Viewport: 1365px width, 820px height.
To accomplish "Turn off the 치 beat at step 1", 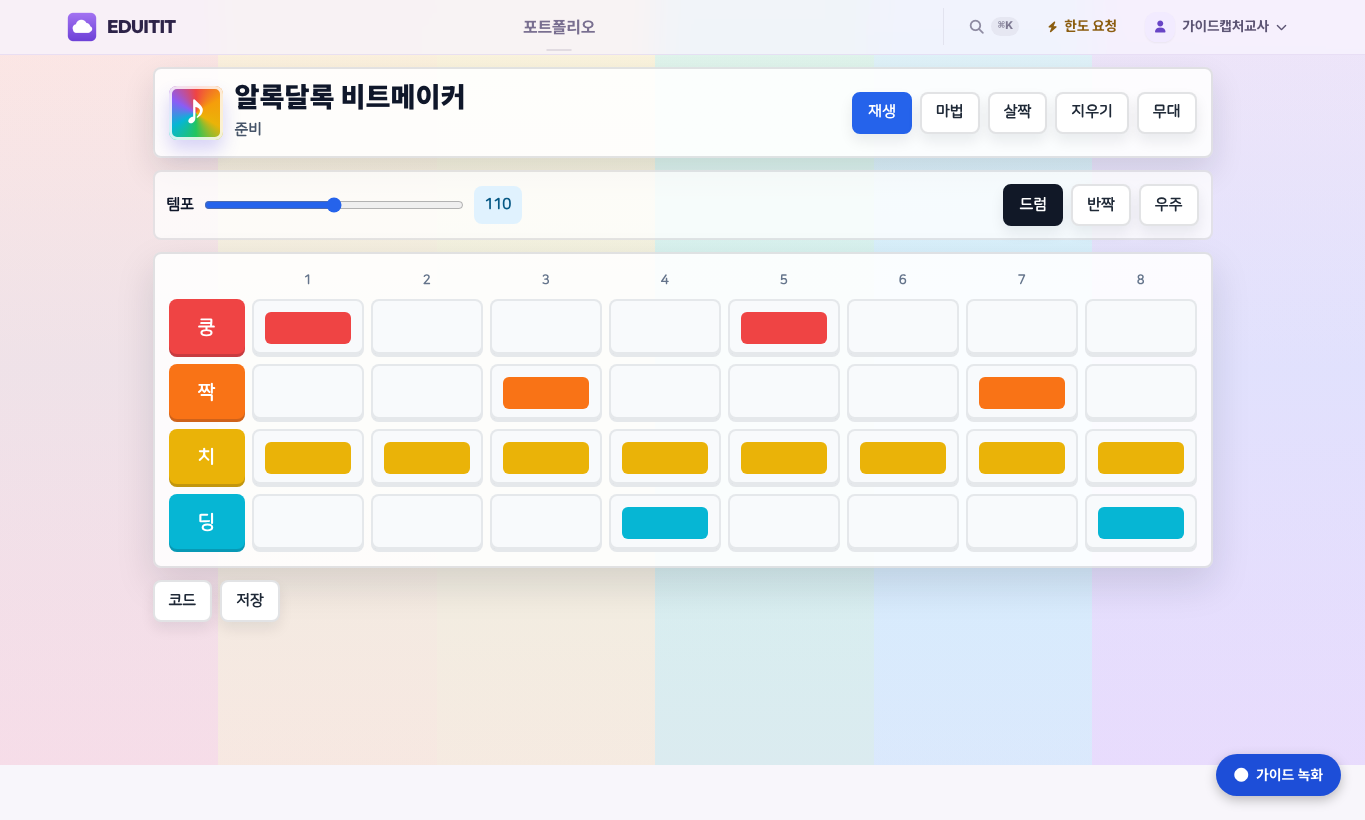I will click(x=308, y=457).
